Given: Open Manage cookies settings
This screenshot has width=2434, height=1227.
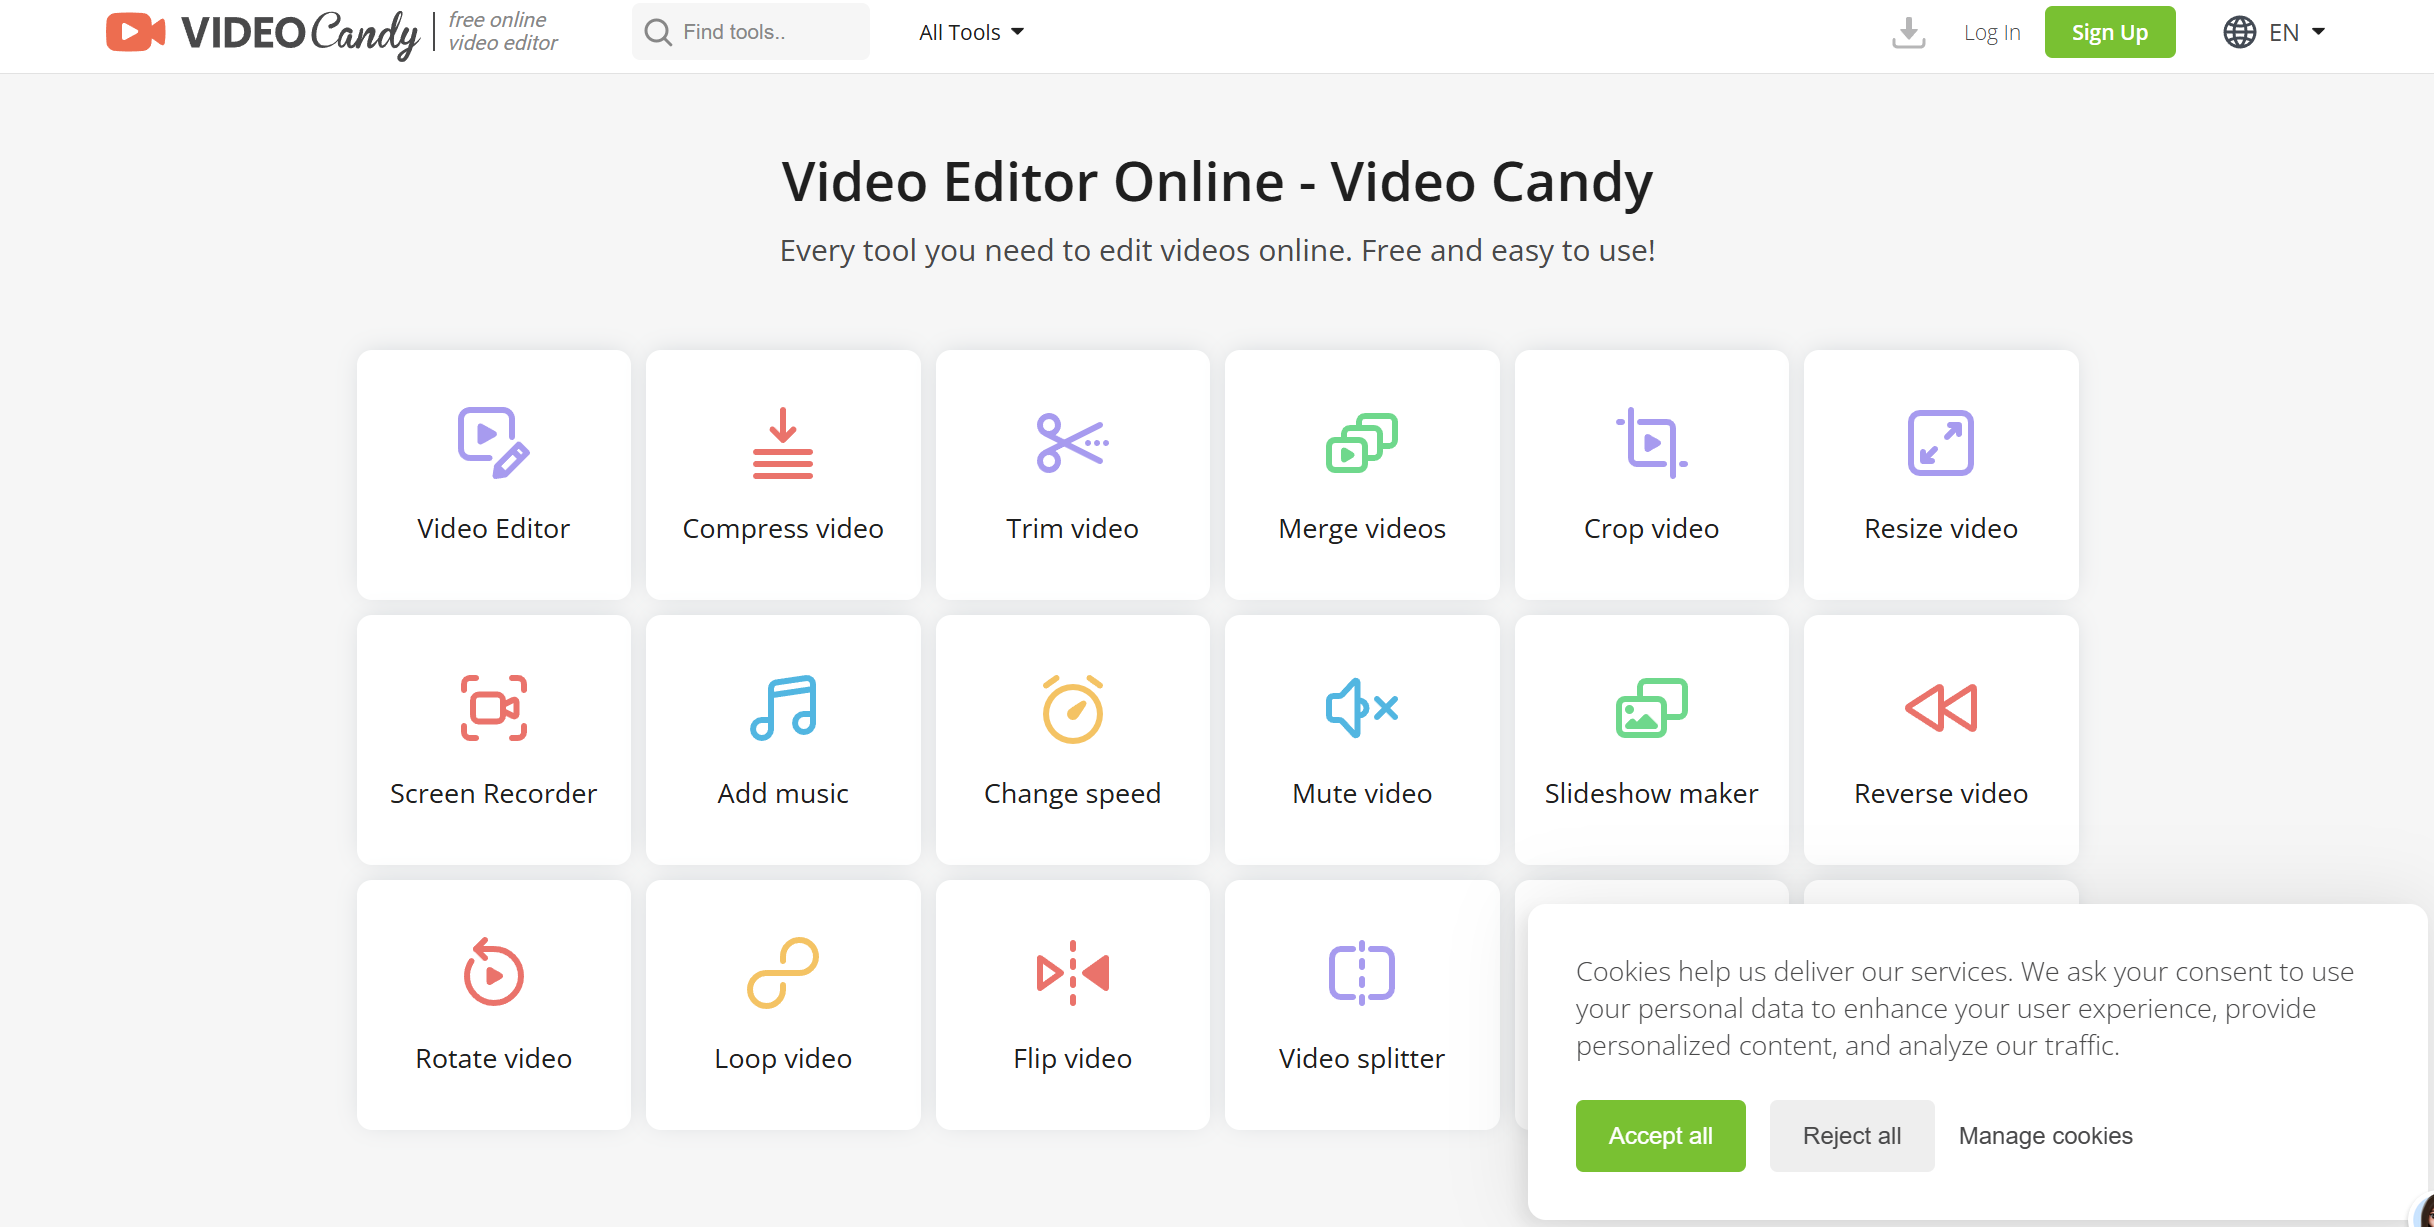Looking at the screenshot, I should click(x=2045, y=1136).
